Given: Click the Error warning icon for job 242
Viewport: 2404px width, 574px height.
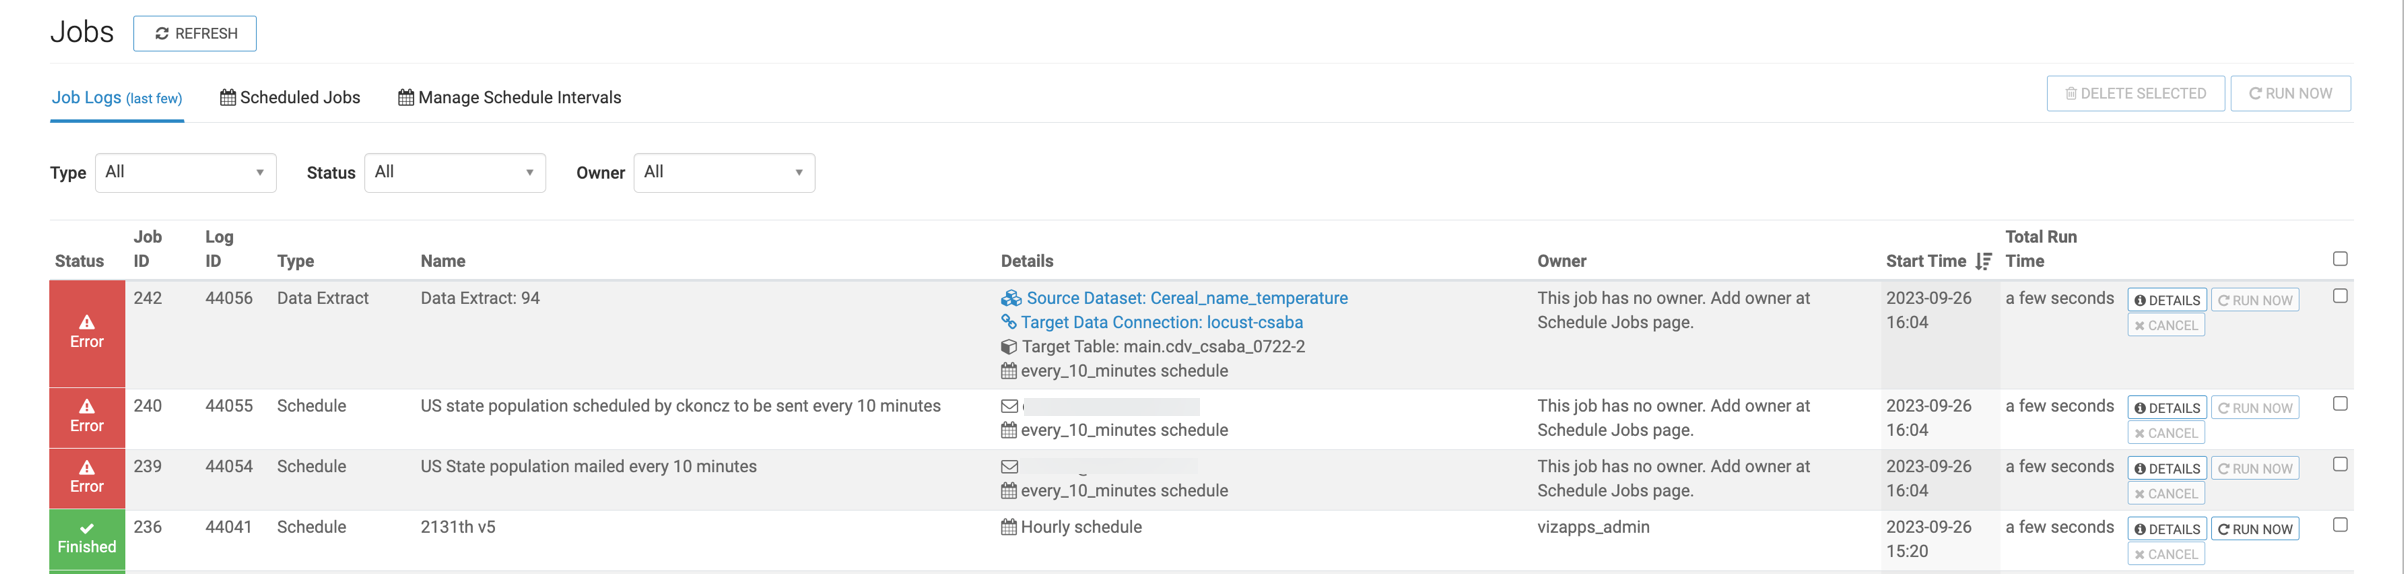Looking at the screenshot, I should click(87, 322).
